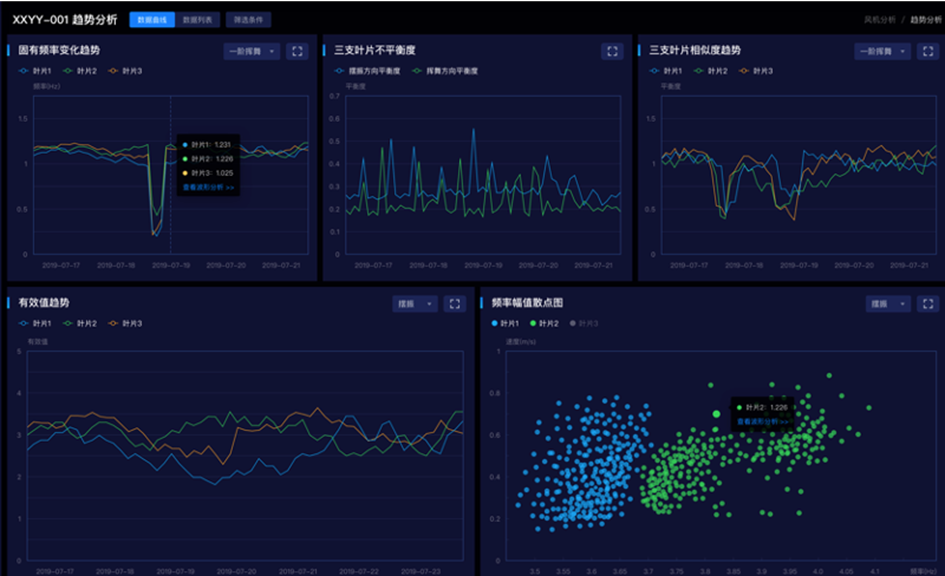945x576 pixels.
Task: Click 查看波形分析 link in scatter plot tooltip
Action: click(x=762, y=421)
